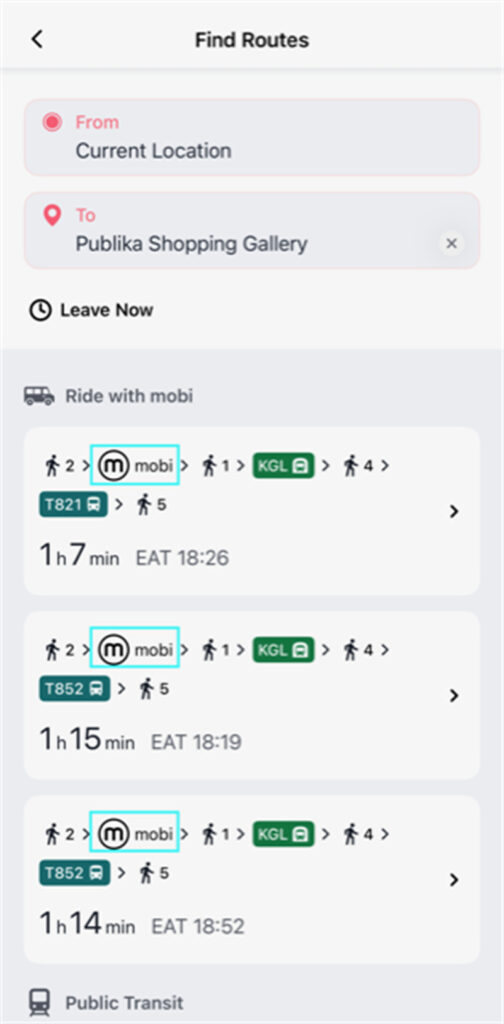Select the route arriving at EAT 18:52
Screen dimensions: 504x1024
coord(252,880)
